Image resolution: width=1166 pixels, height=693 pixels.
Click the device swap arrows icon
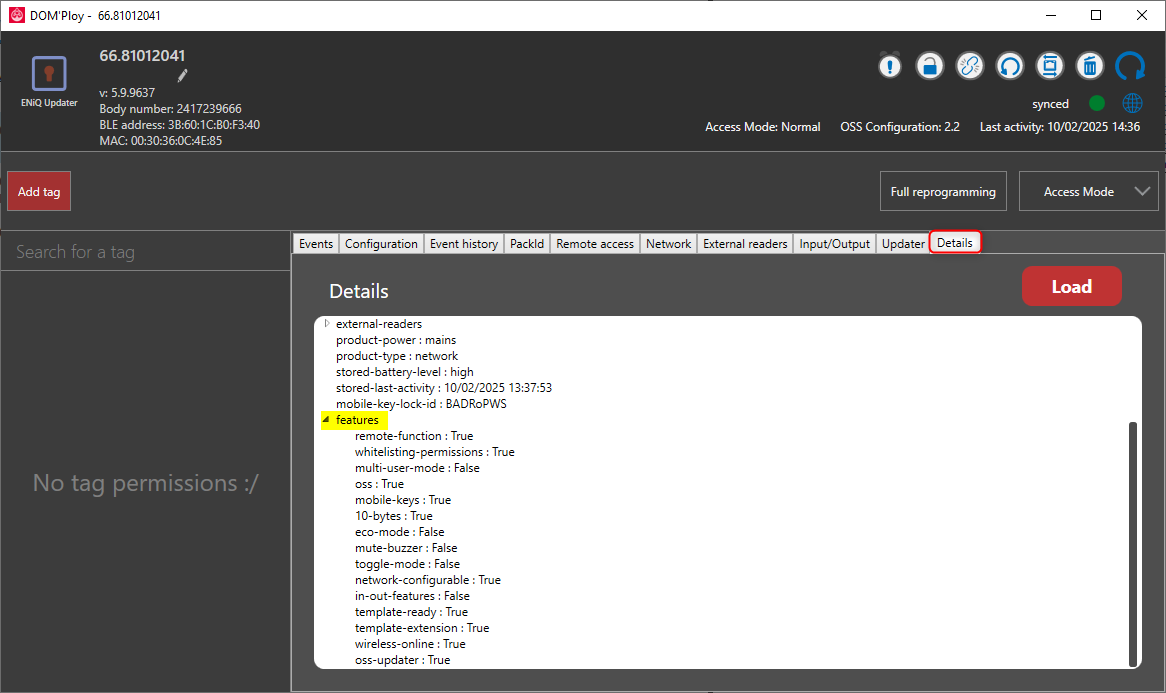tap(1050, 66)
